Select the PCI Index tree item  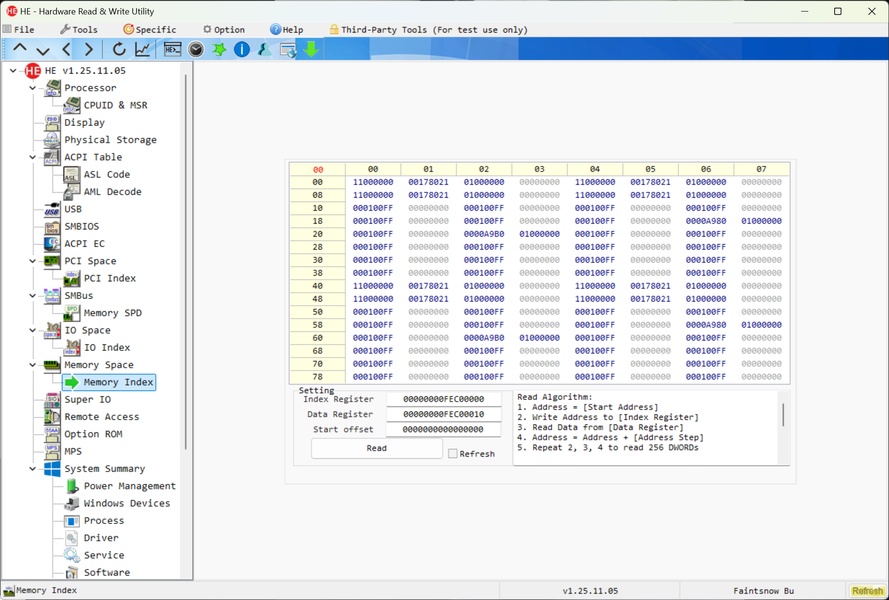point(109,278)
